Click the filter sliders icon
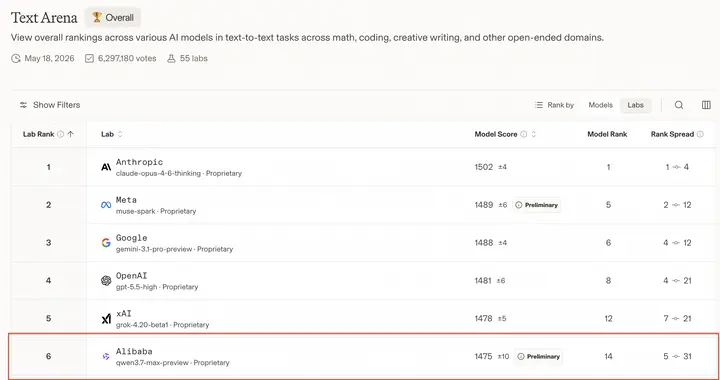720x380 pixels. (x=23, y=105)
